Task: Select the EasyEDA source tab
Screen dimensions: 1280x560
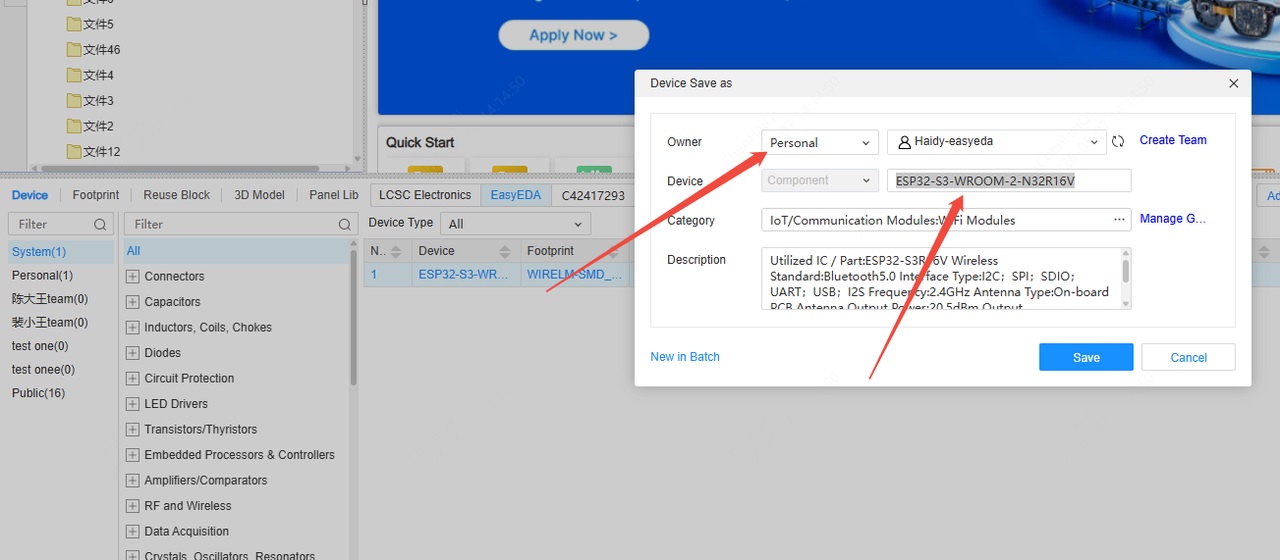Action: click(516, 195)
